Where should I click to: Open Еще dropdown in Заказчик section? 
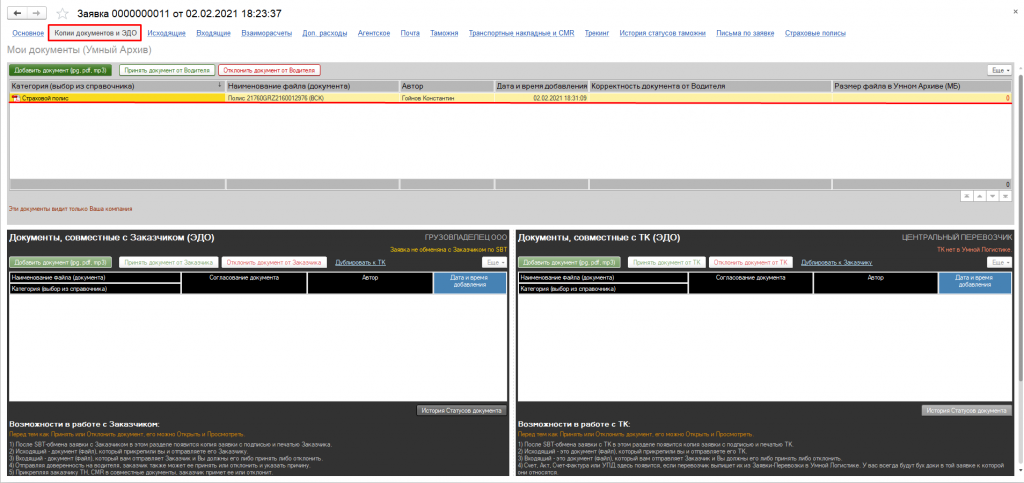[494, 262]
